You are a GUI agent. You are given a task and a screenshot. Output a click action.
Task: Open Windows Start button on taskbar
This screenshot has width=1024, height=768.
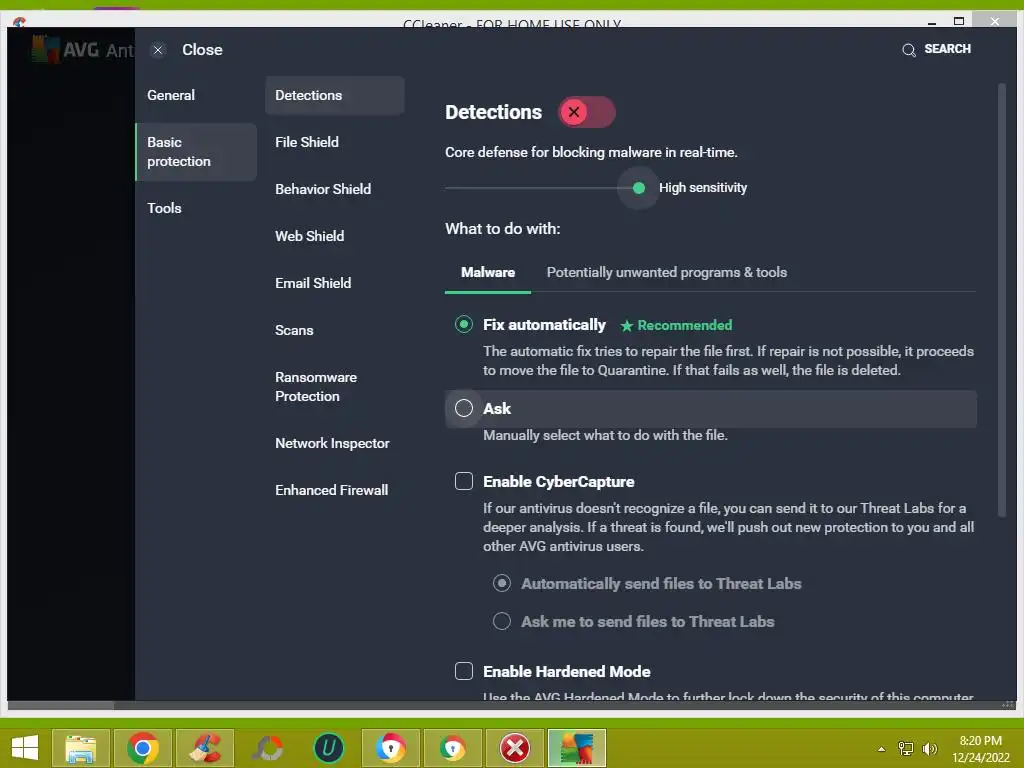coord(25,748)
